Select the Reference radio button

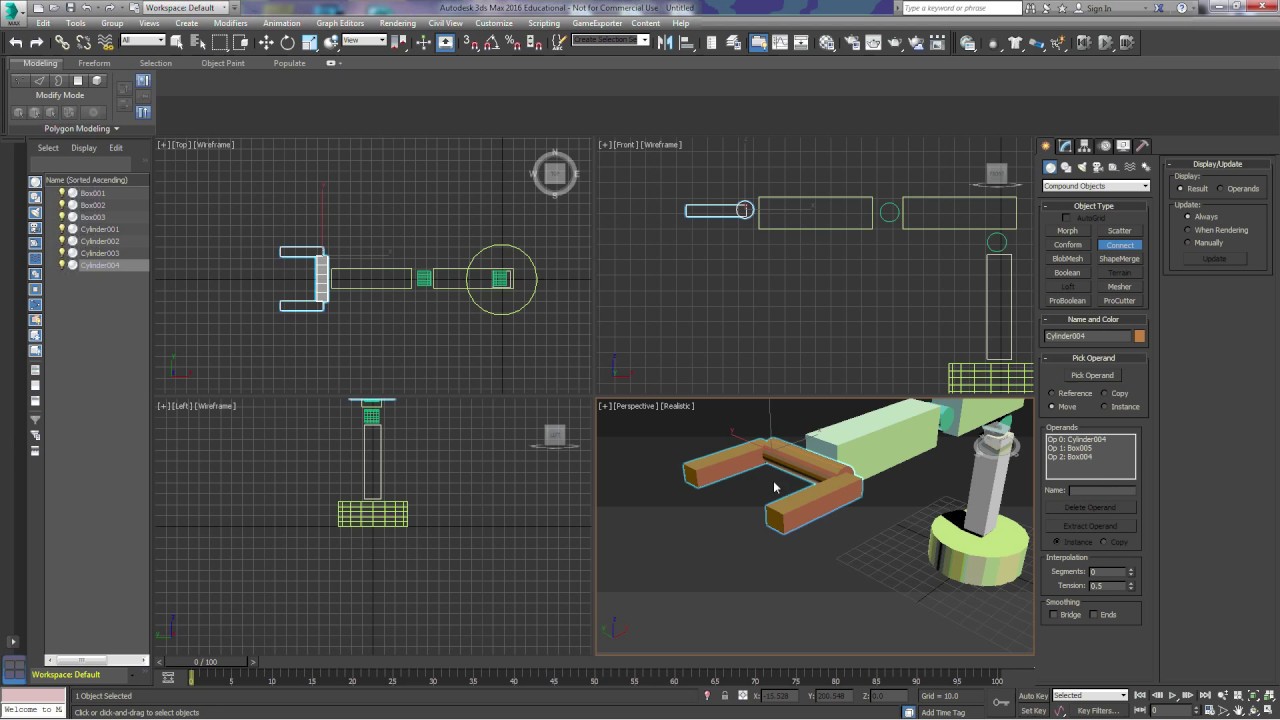[1052, 394]
